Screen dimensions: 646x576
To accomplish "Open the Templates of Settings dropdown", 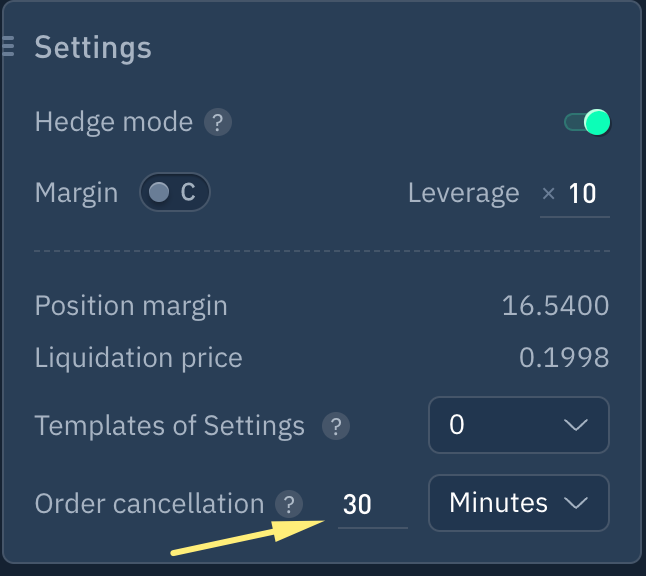I will [518, 425].
